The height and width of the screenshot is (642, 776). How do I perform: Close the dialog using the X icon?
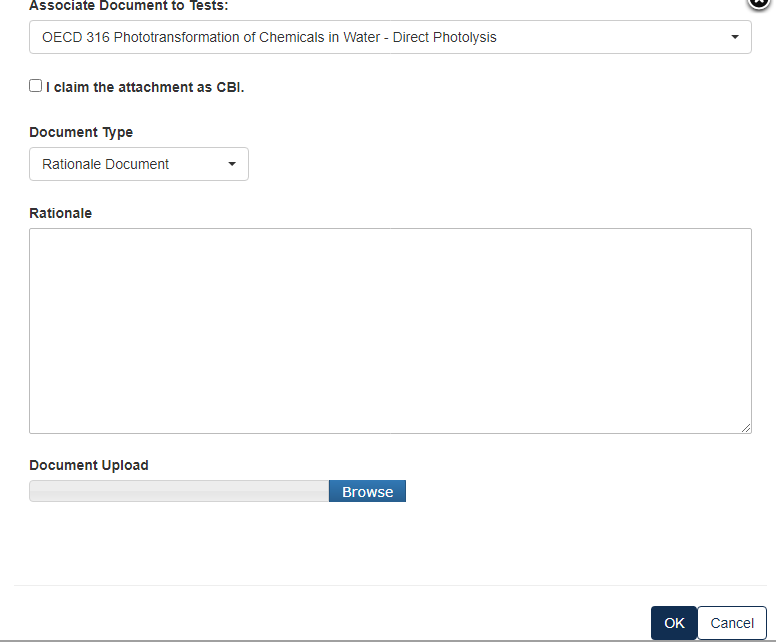coord(760,3)
